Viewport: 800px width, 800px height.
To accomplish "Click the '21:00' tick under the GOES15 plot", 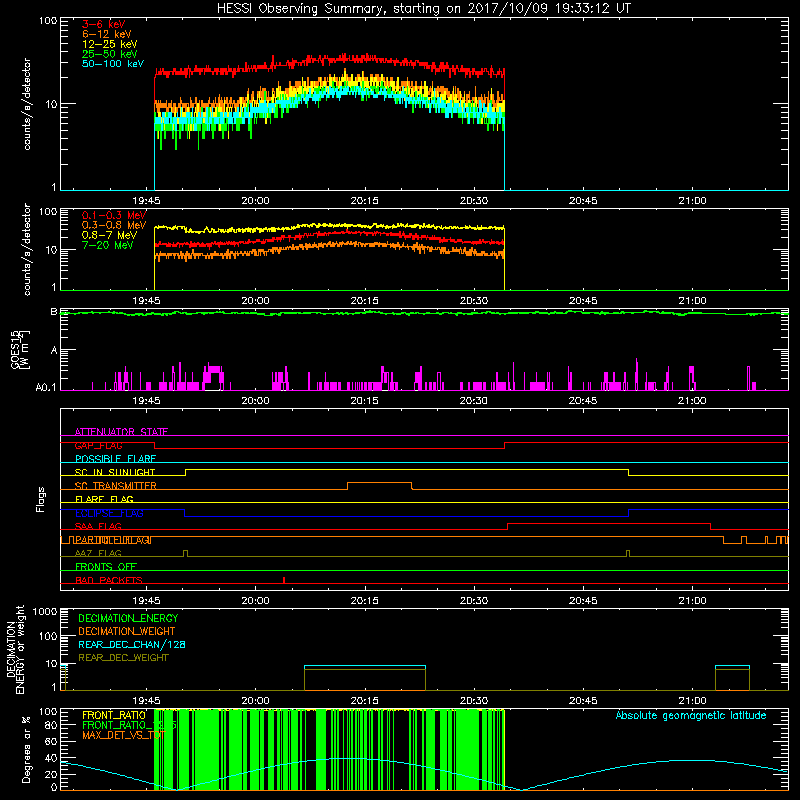I will click(692, 401).
